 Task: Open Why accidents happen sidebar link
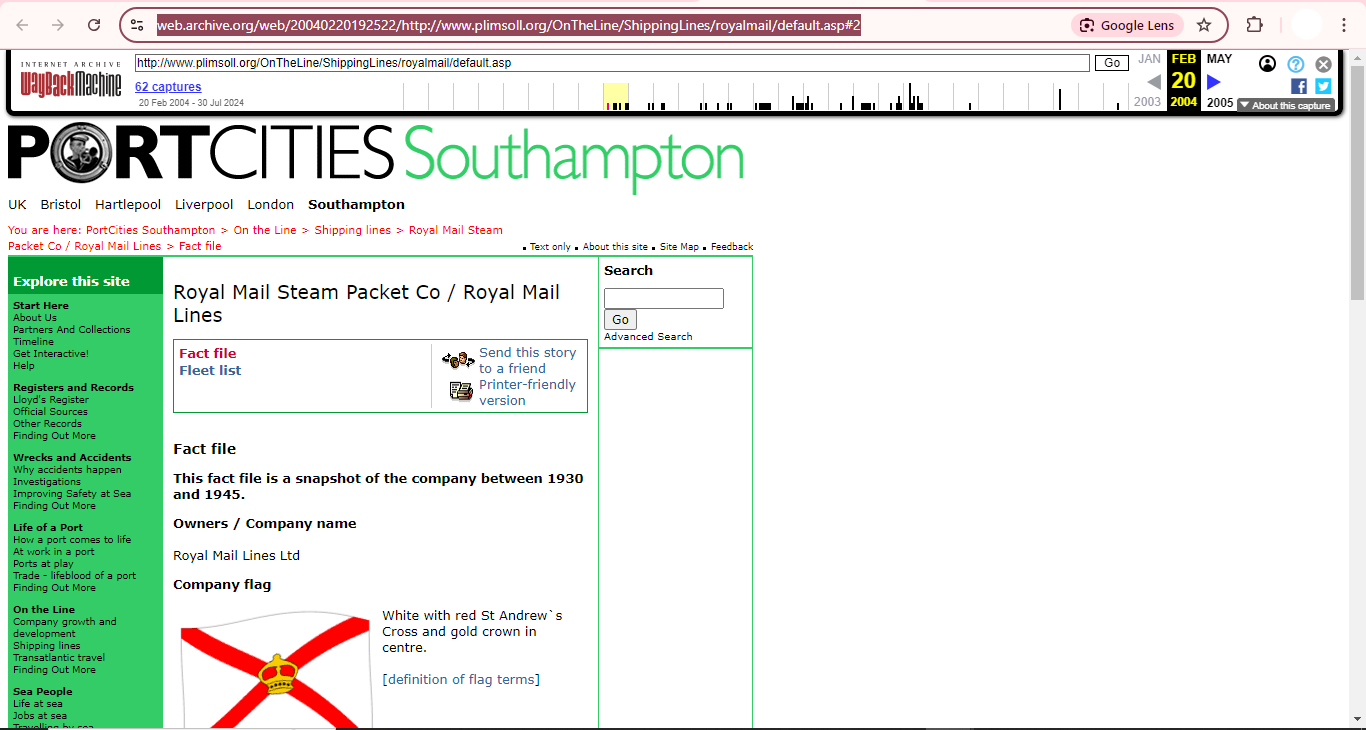tap(67, 470)
